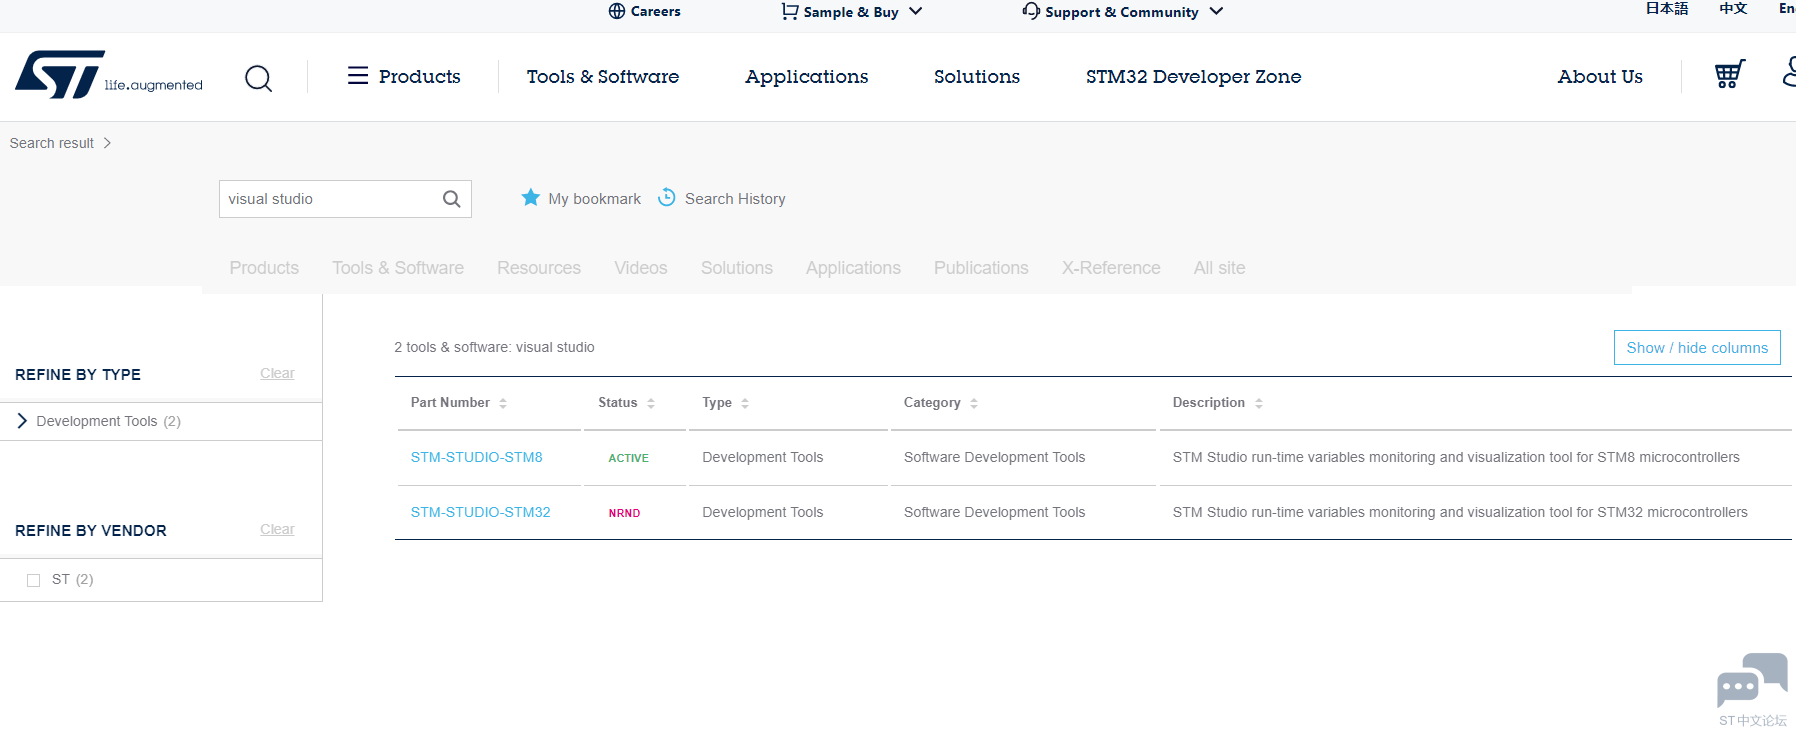Click the ST life.augmented logo
This screenshot has width=1796, height=736.
(x=109, y=75)
